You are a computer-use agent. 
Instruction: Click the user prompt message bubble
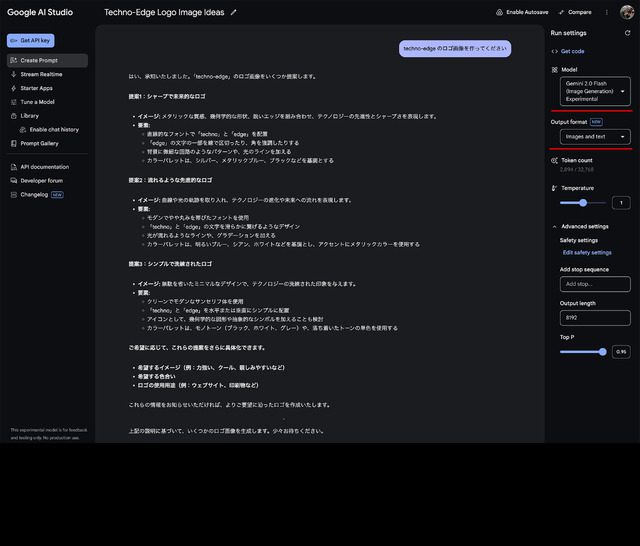coord(455,49)
